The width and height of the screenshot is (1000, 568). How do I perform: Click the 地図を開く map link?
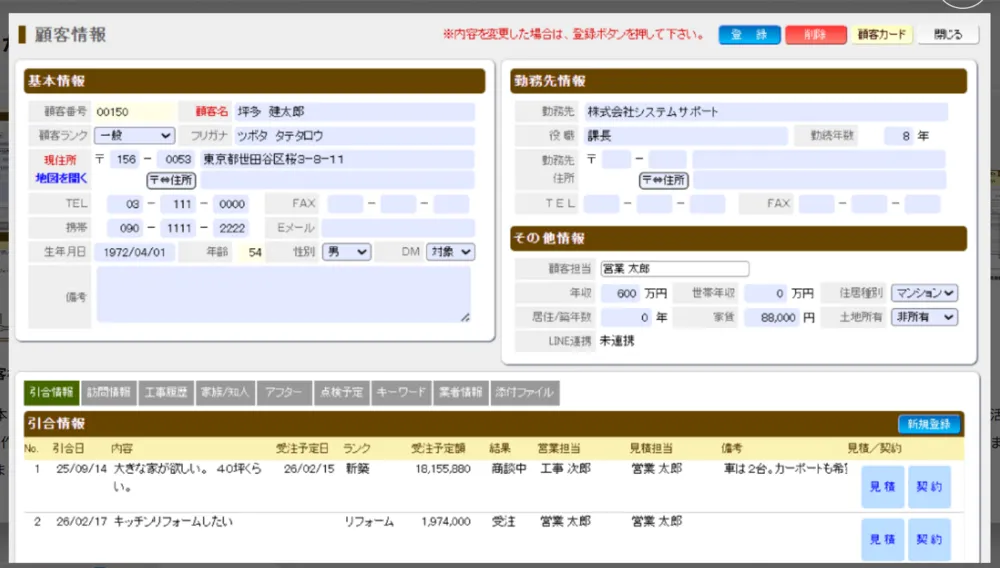click(x=61, y=178)
